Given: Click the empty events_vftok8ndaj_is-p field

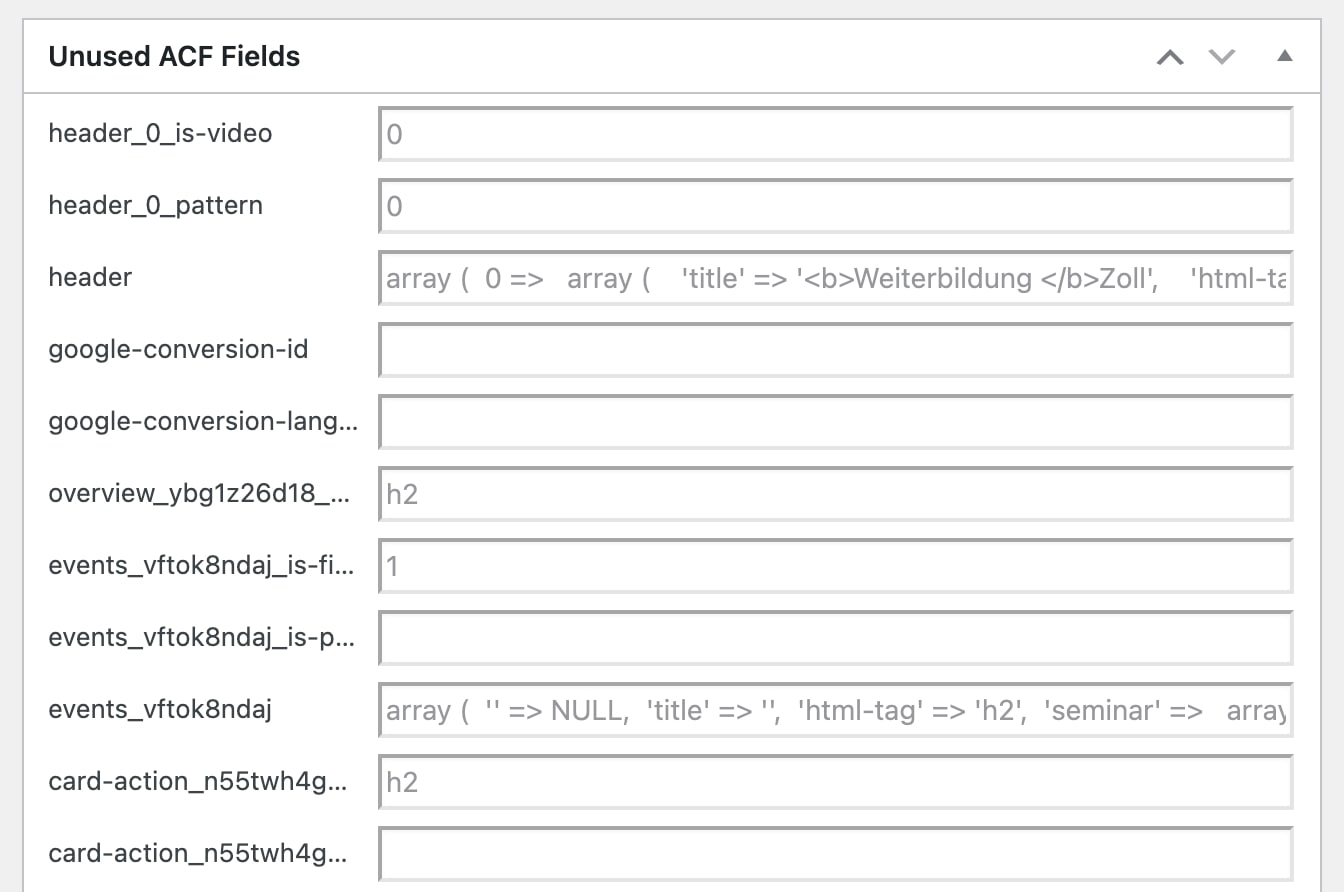Looking at the screenshot, I should (835, 638).
